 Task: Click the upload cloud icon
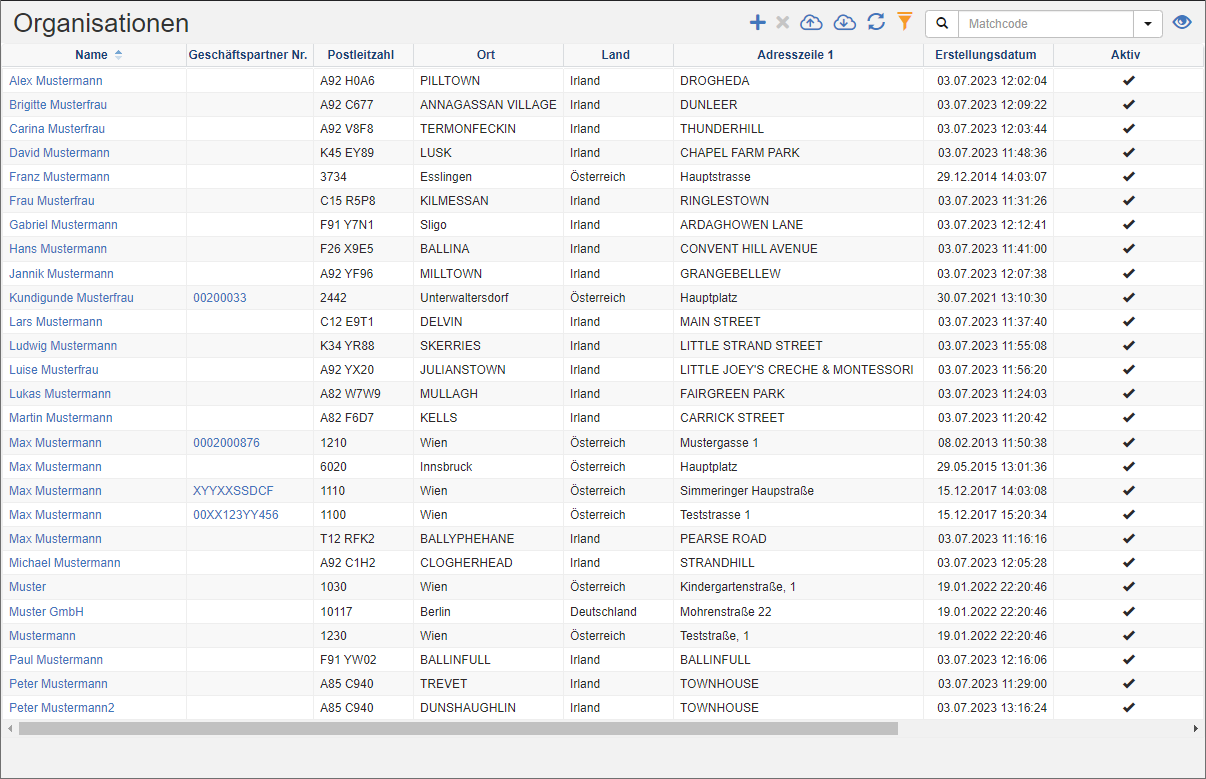coord(811,22)
